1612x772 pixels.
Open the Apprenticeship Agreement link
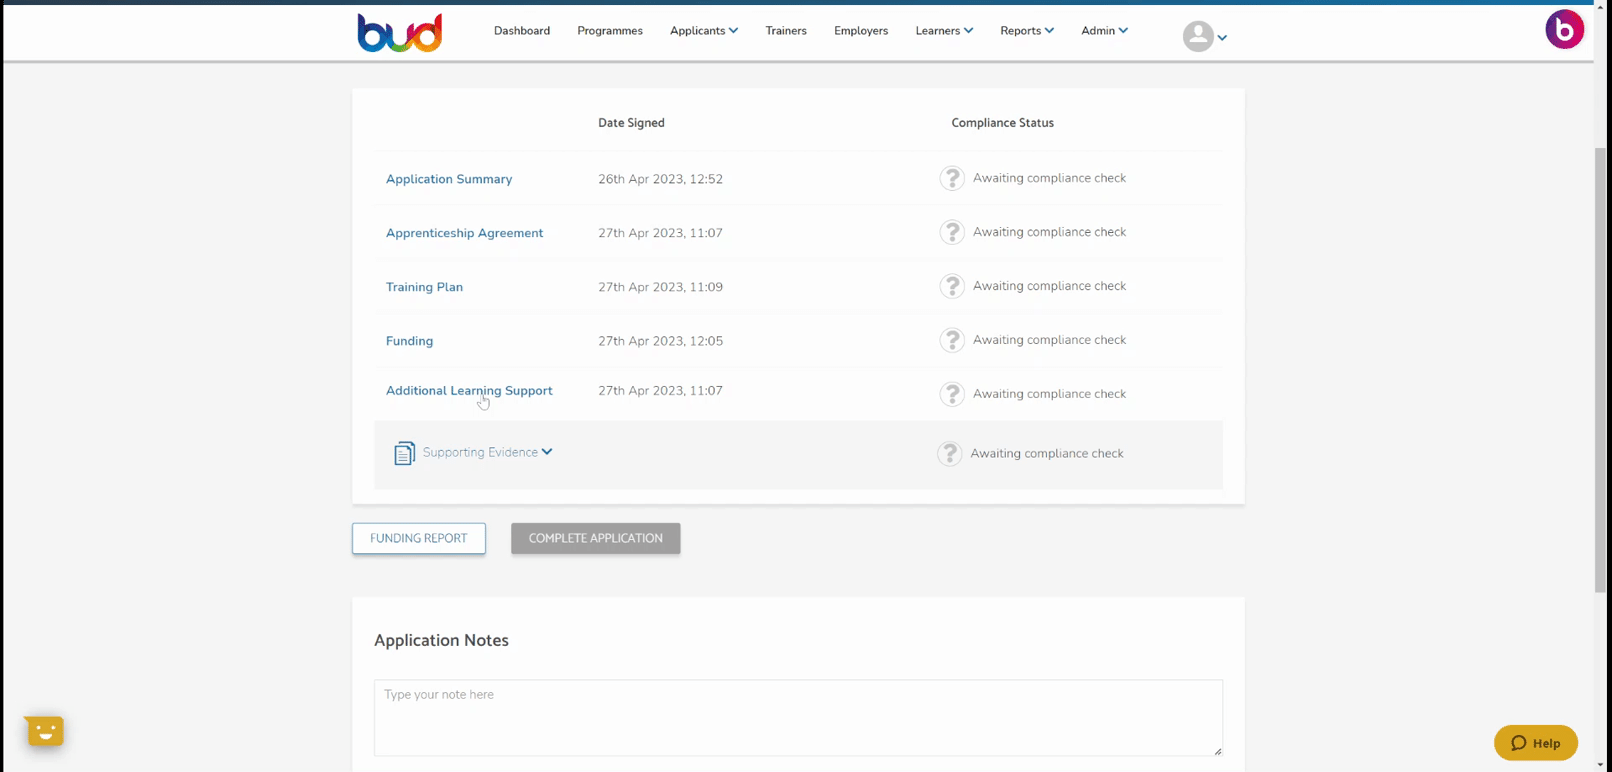point(465,233)
